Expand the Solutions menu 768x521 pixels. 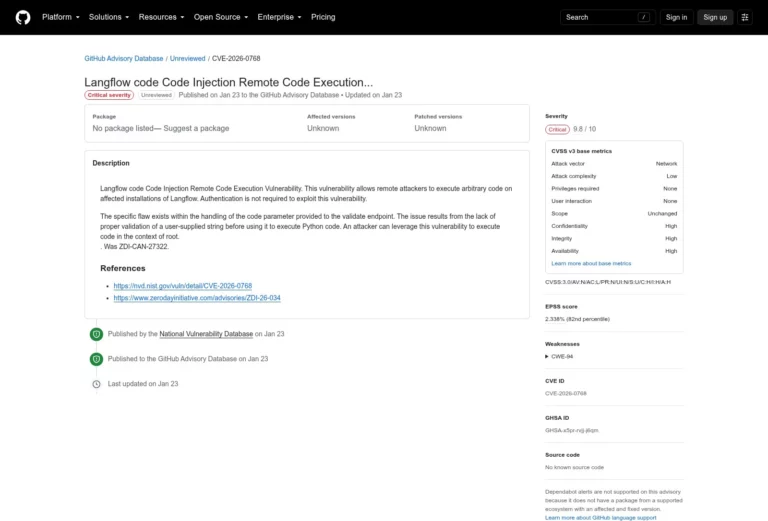point(109,17)
